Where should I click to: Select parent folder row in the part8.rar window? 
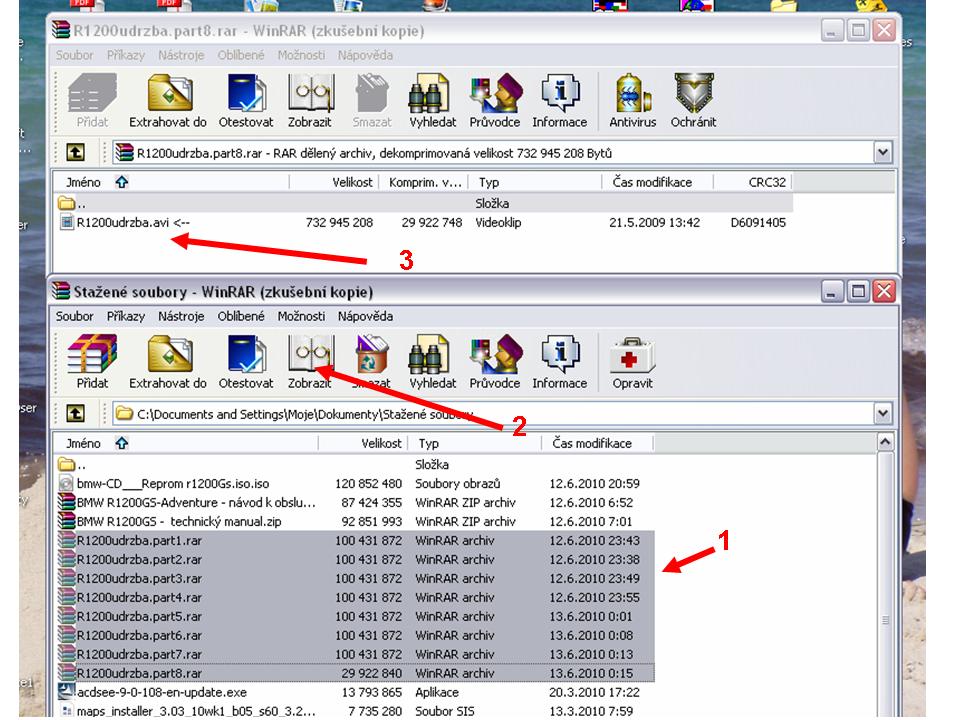click(422, 203)
